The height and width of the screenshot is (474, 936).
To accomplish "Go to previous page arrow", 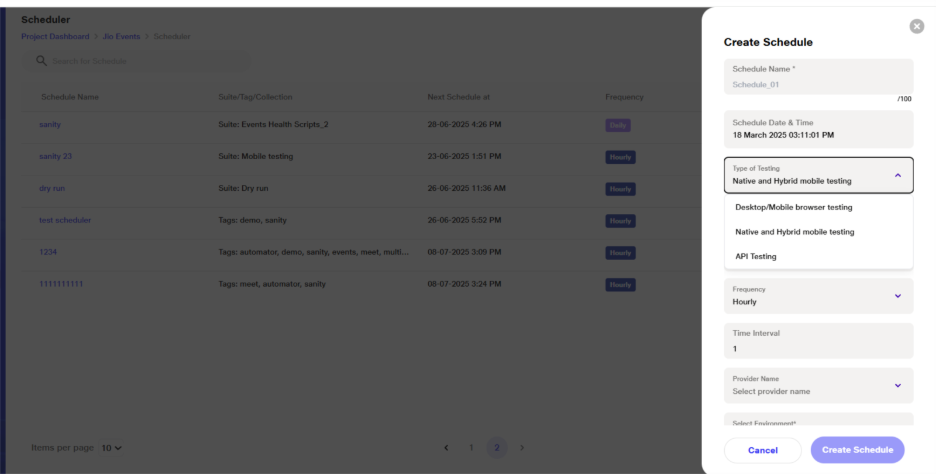I will point(446,448).
